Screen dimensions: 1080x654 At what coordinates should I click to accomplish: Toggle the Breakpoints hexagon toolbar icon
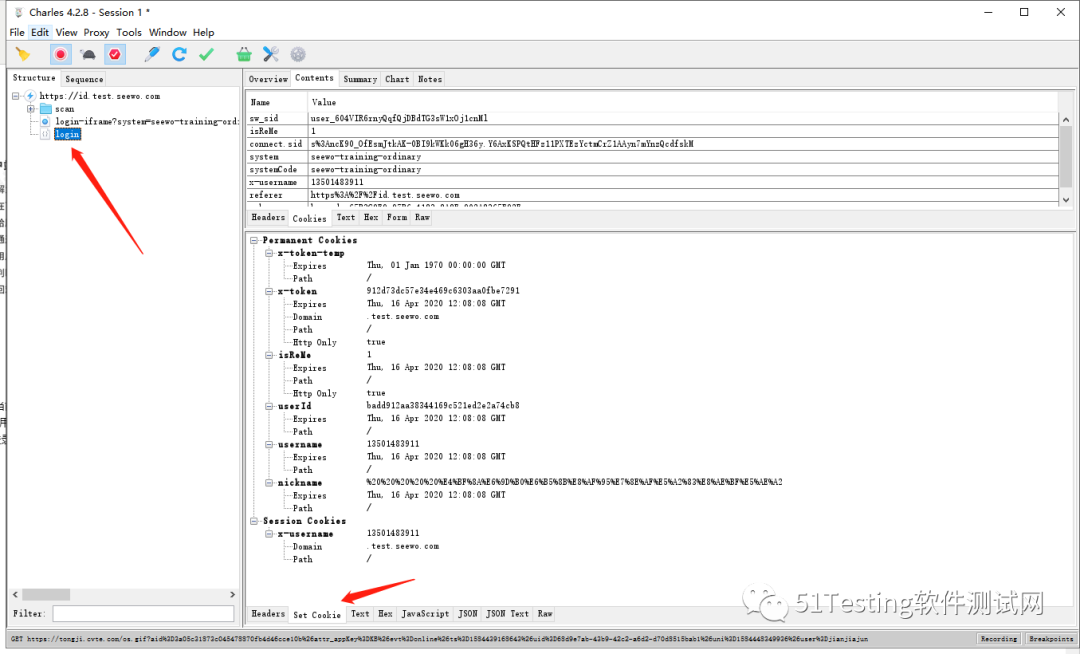(x=115, y=54)
